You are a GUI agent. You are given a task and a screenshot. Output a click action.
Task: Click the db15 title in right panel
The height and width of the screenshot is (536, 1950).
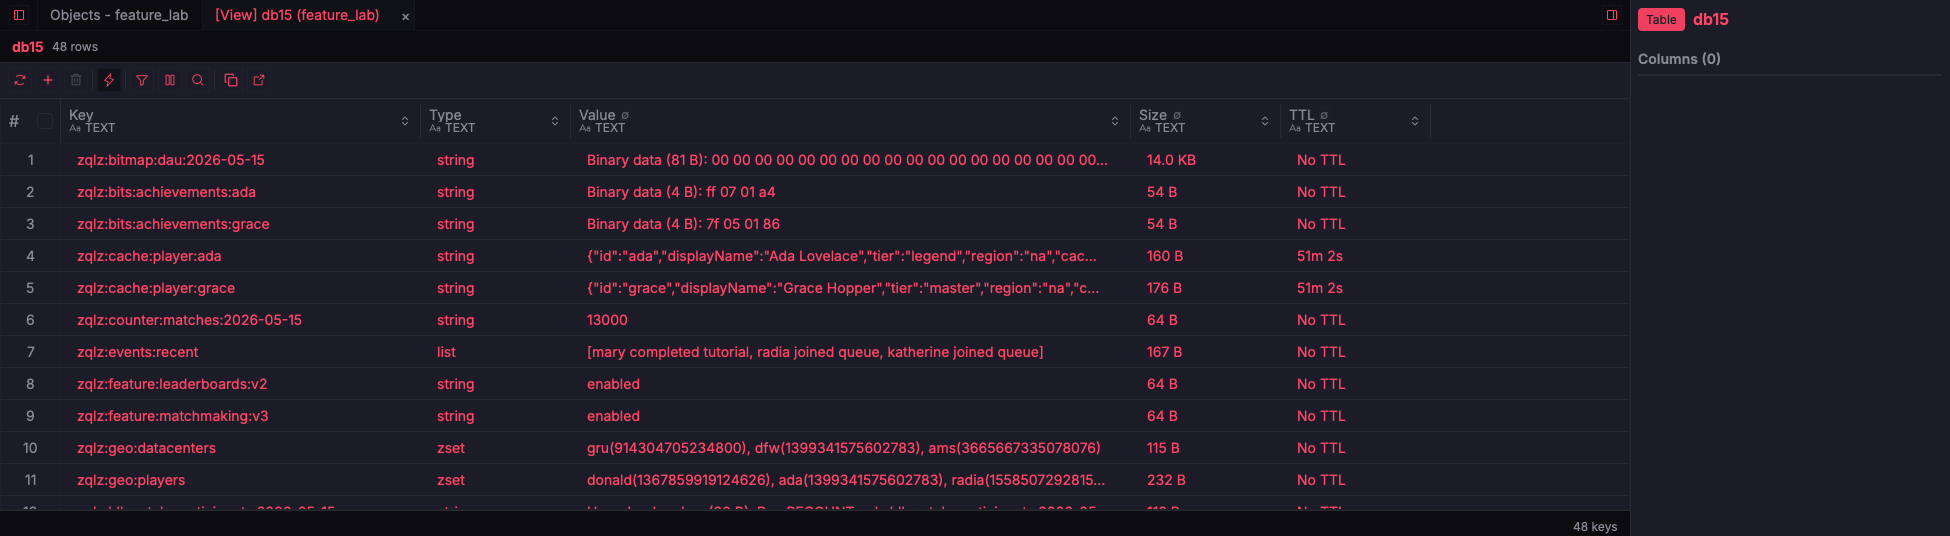tap(1710, 19)
